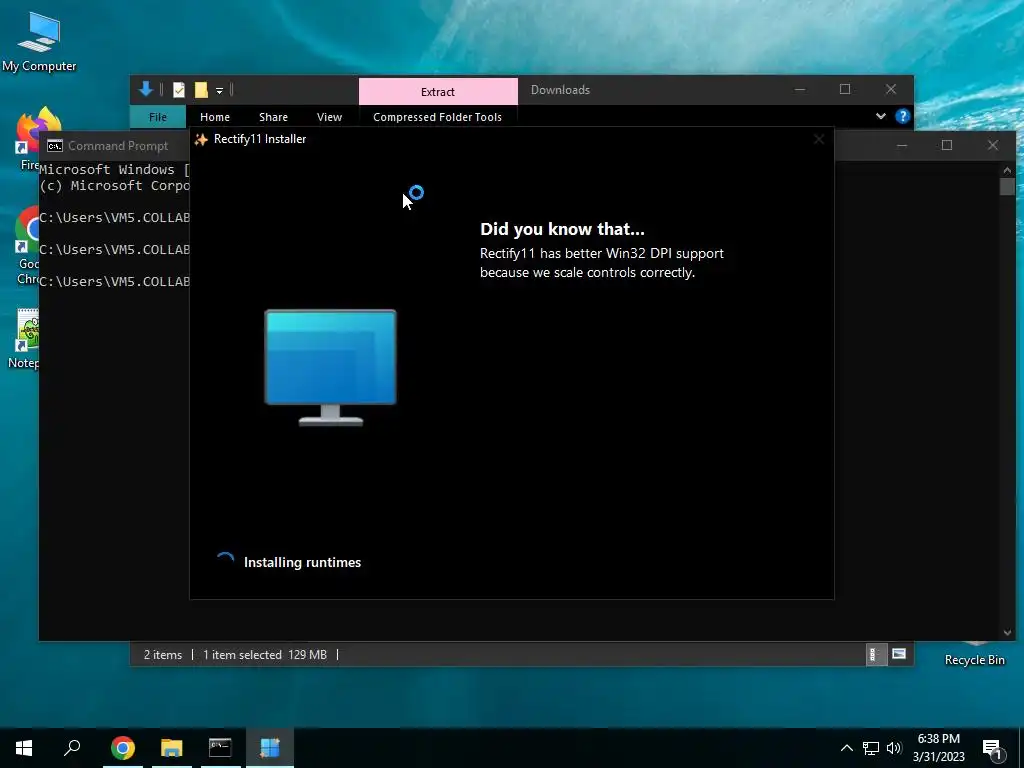This screenshot has width=1024, height=768.
Task: Maximize the Command Prompt window
Action: [947, 145]
